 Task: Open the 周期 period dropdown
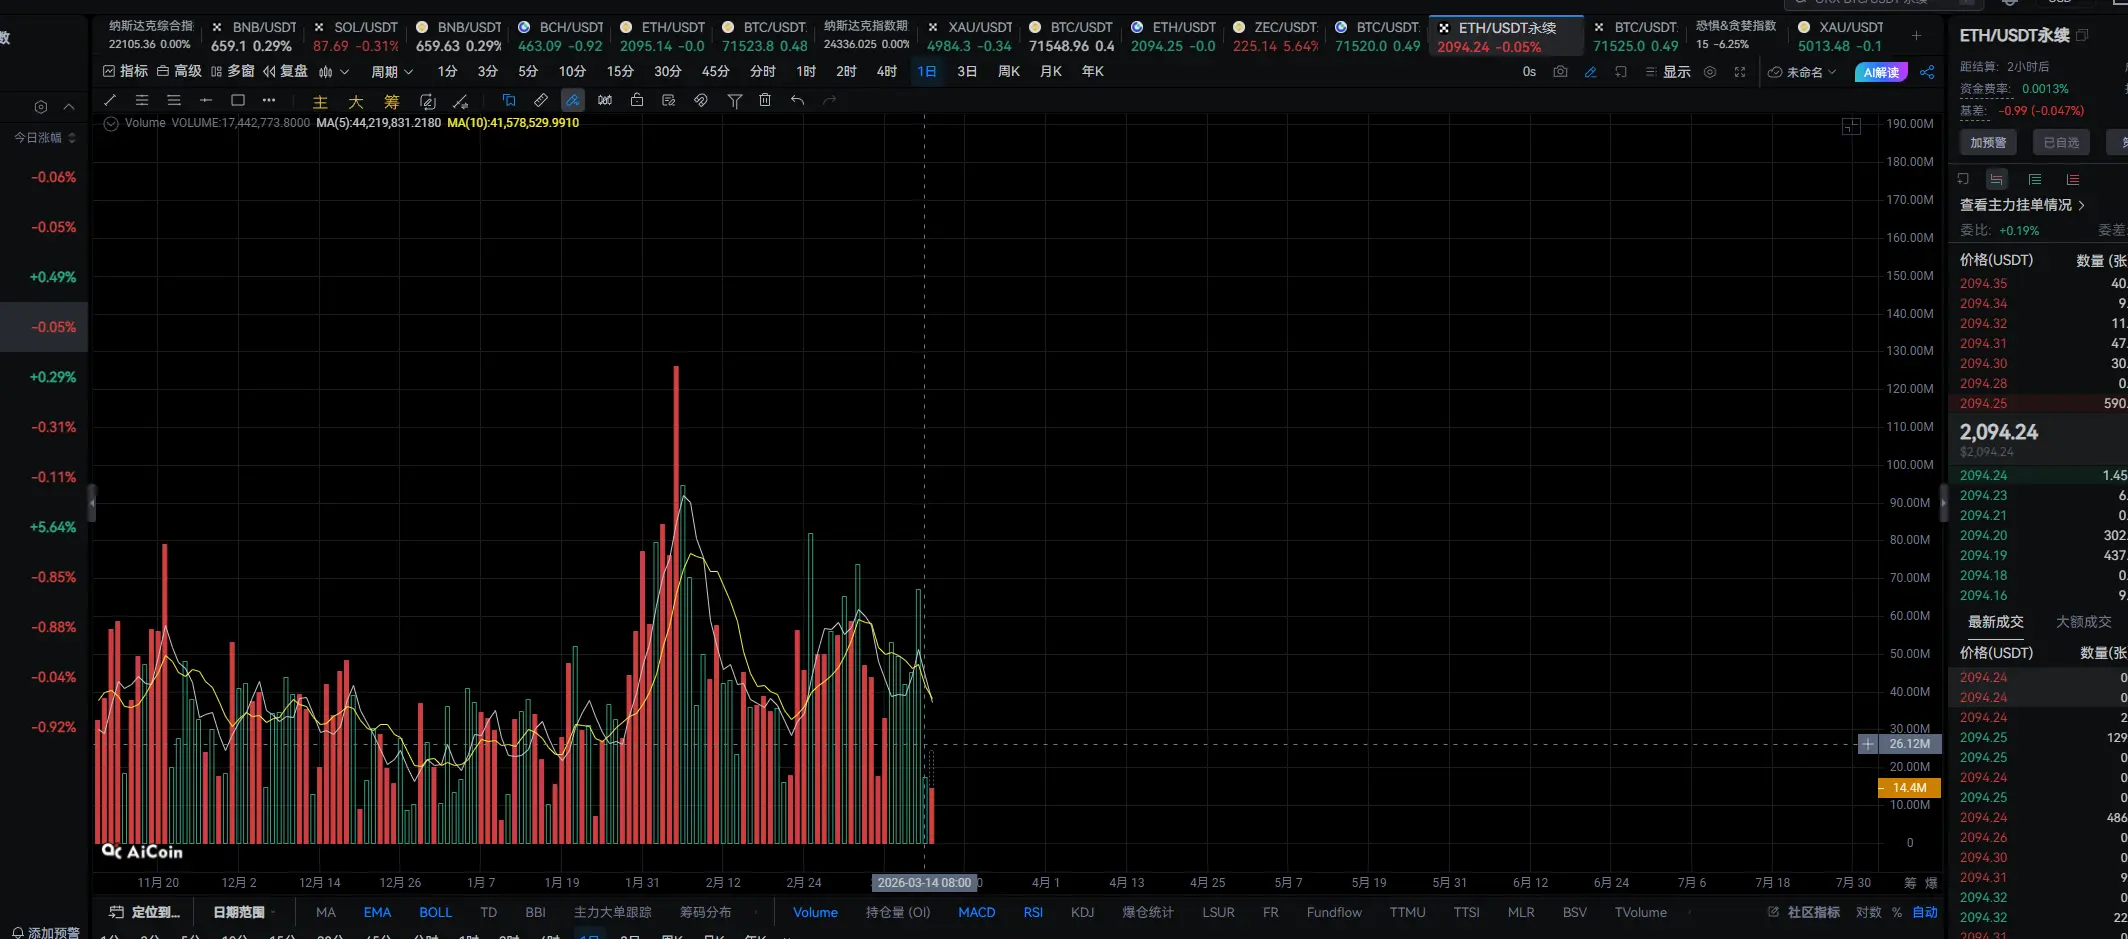coord(391,72)
